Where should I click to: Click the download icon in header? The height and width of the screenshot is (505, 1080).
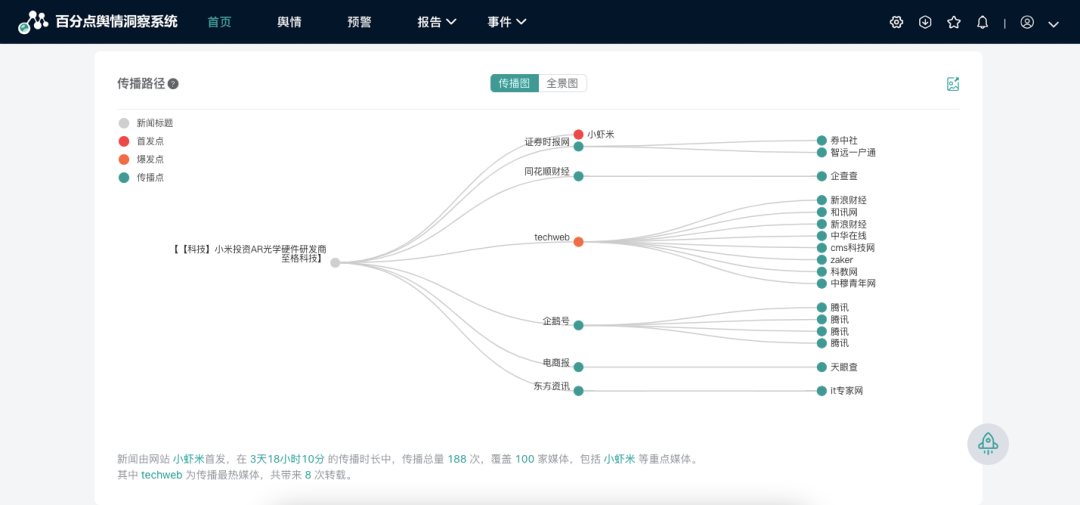925,22
